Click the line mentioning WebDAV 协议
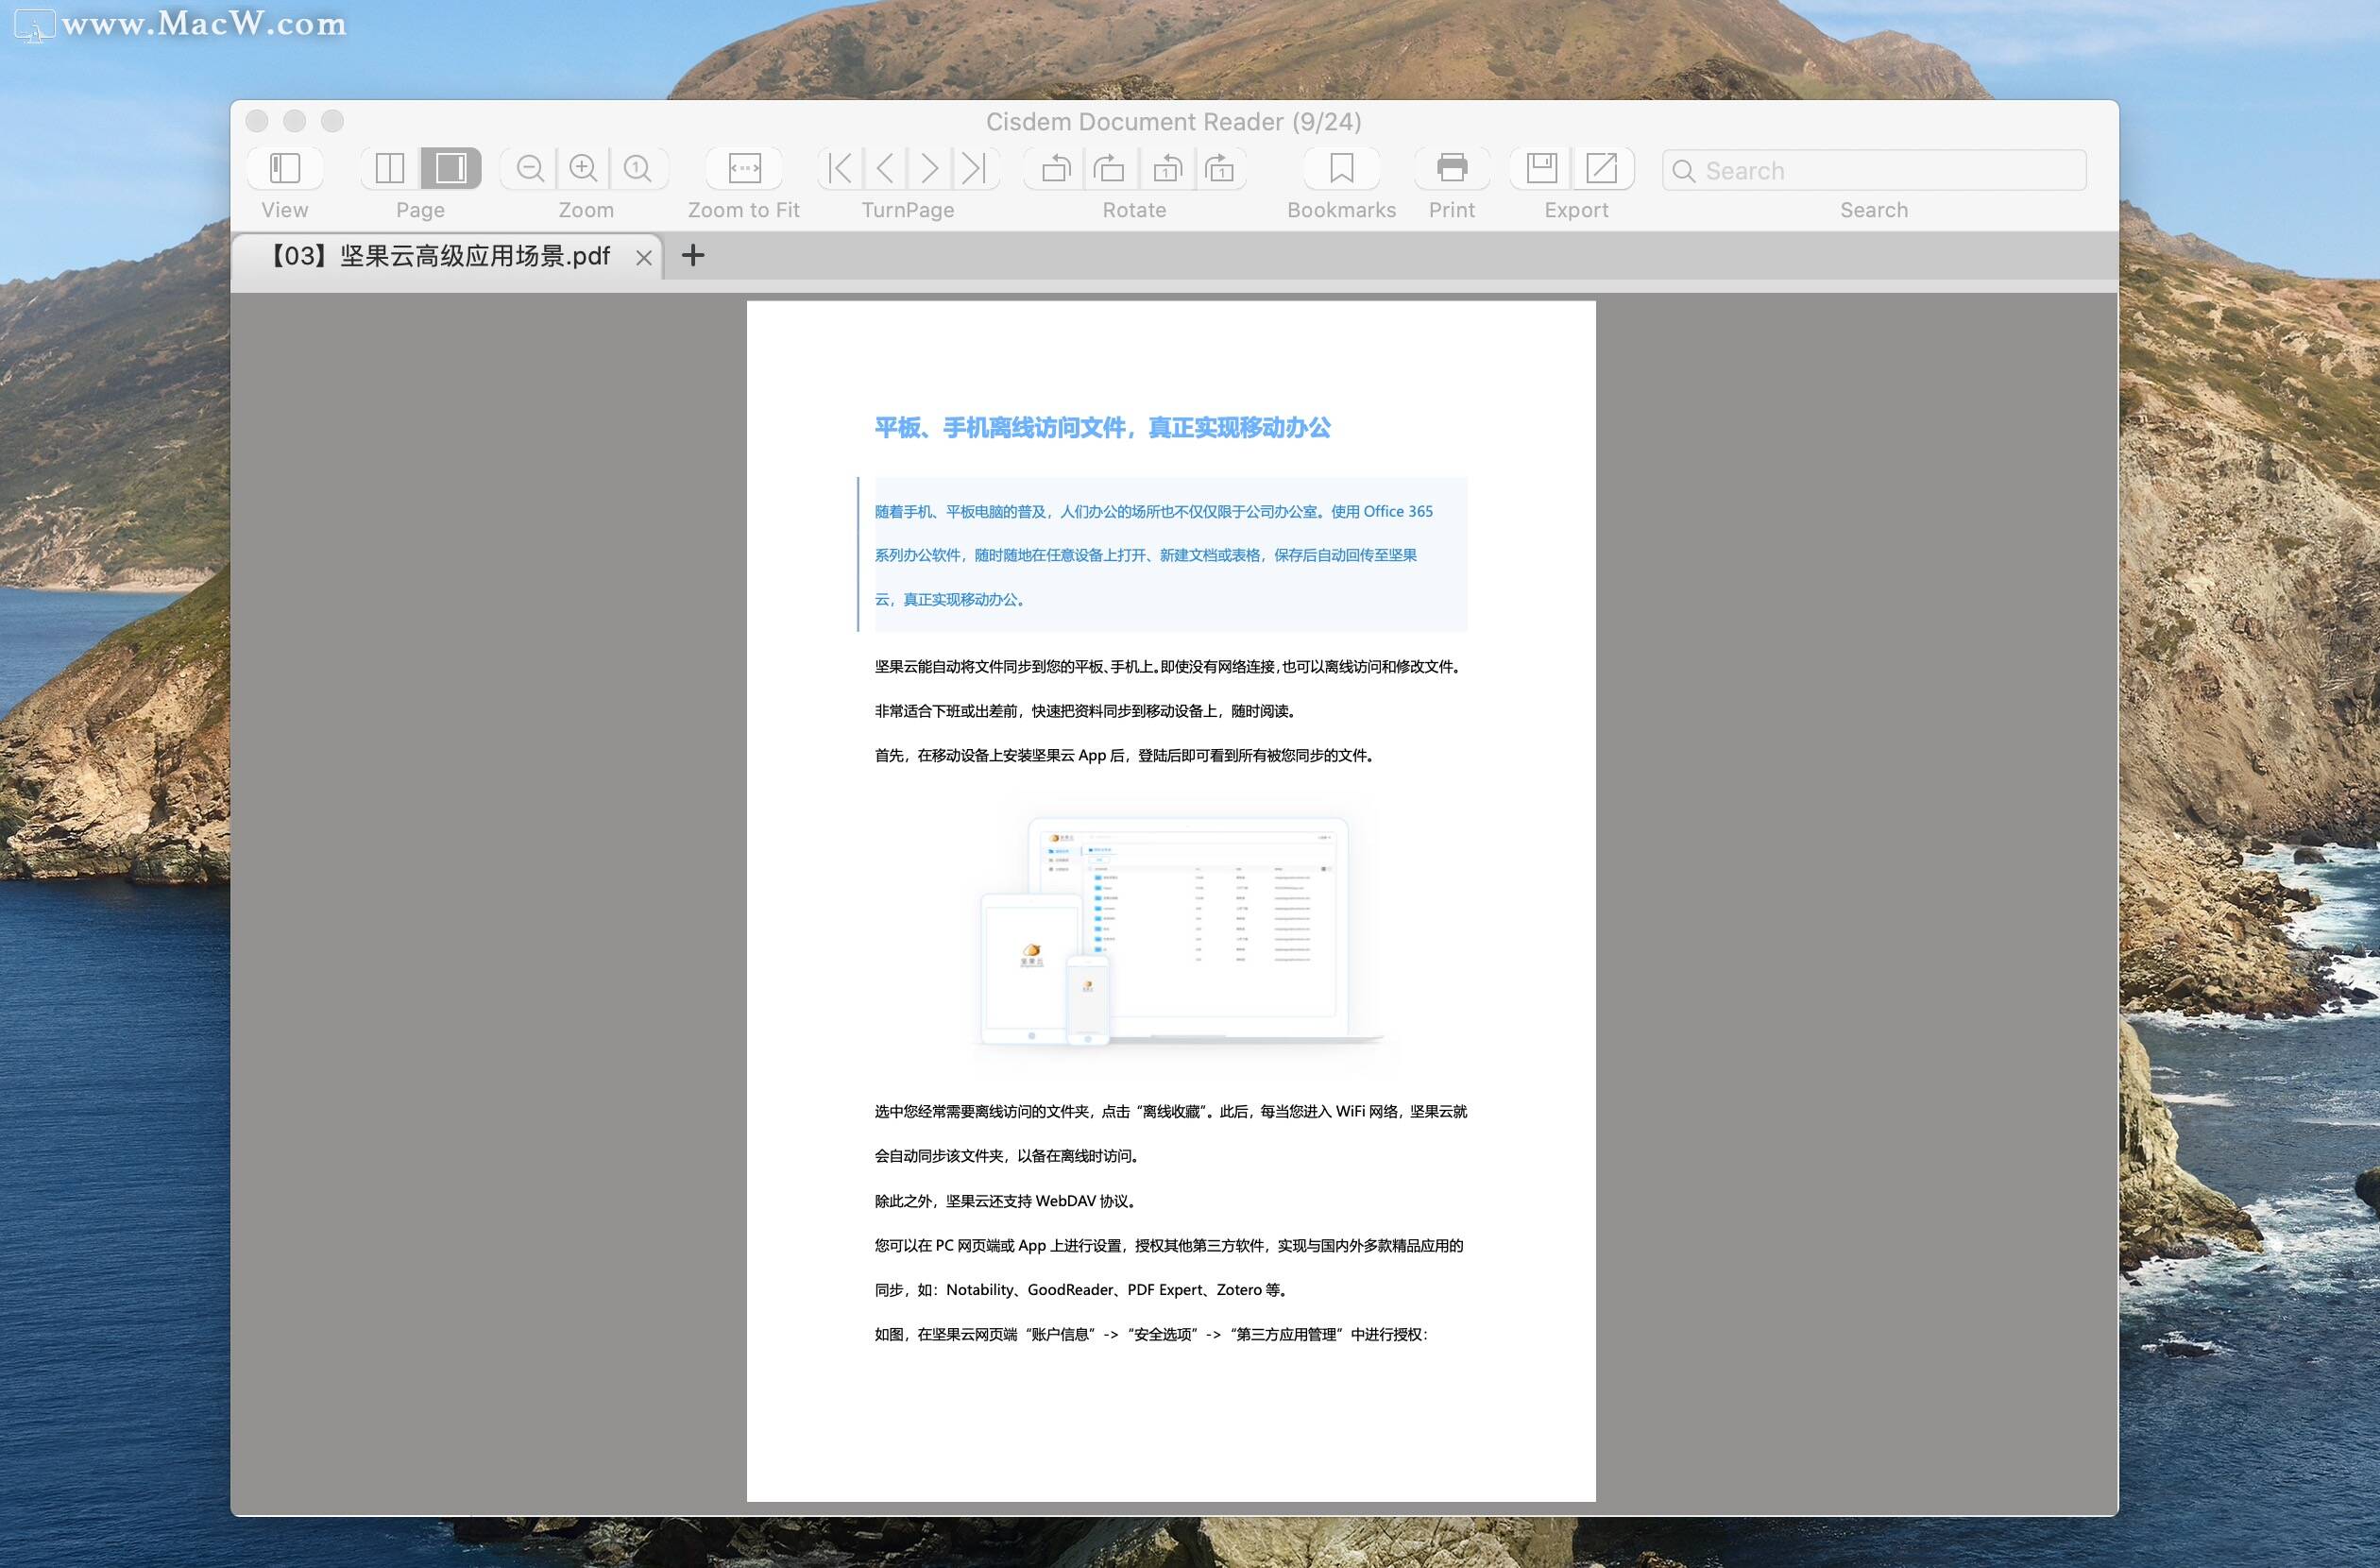The image size is (2380, 1568). (1005, 1201)
